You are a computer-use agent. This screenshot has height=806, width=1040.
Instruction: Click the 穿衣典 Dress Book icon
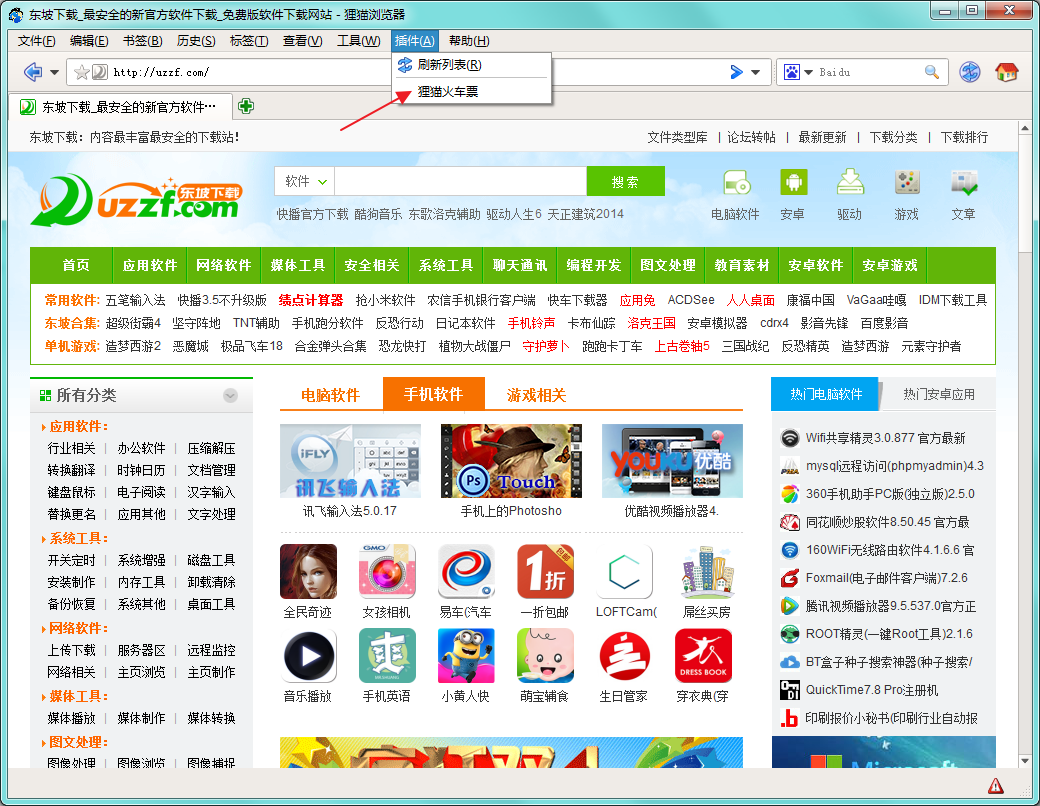click(x=704, y=656)
